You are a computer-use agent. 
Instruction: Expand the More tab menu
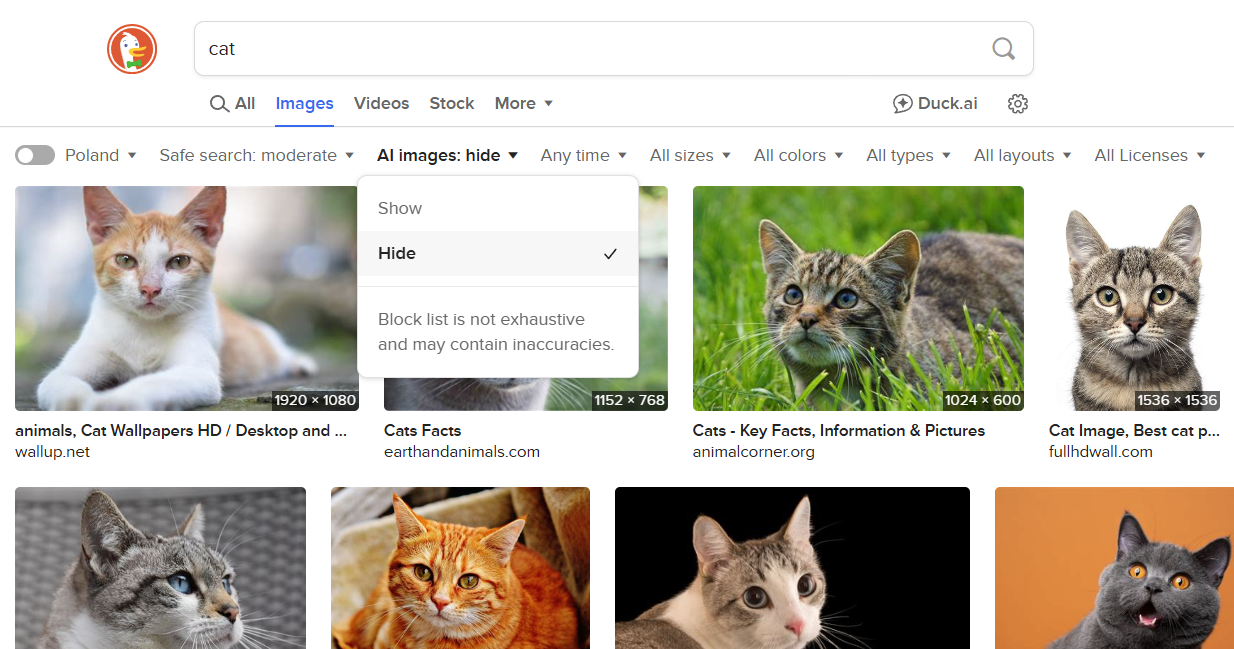click(x=524, y=103)
